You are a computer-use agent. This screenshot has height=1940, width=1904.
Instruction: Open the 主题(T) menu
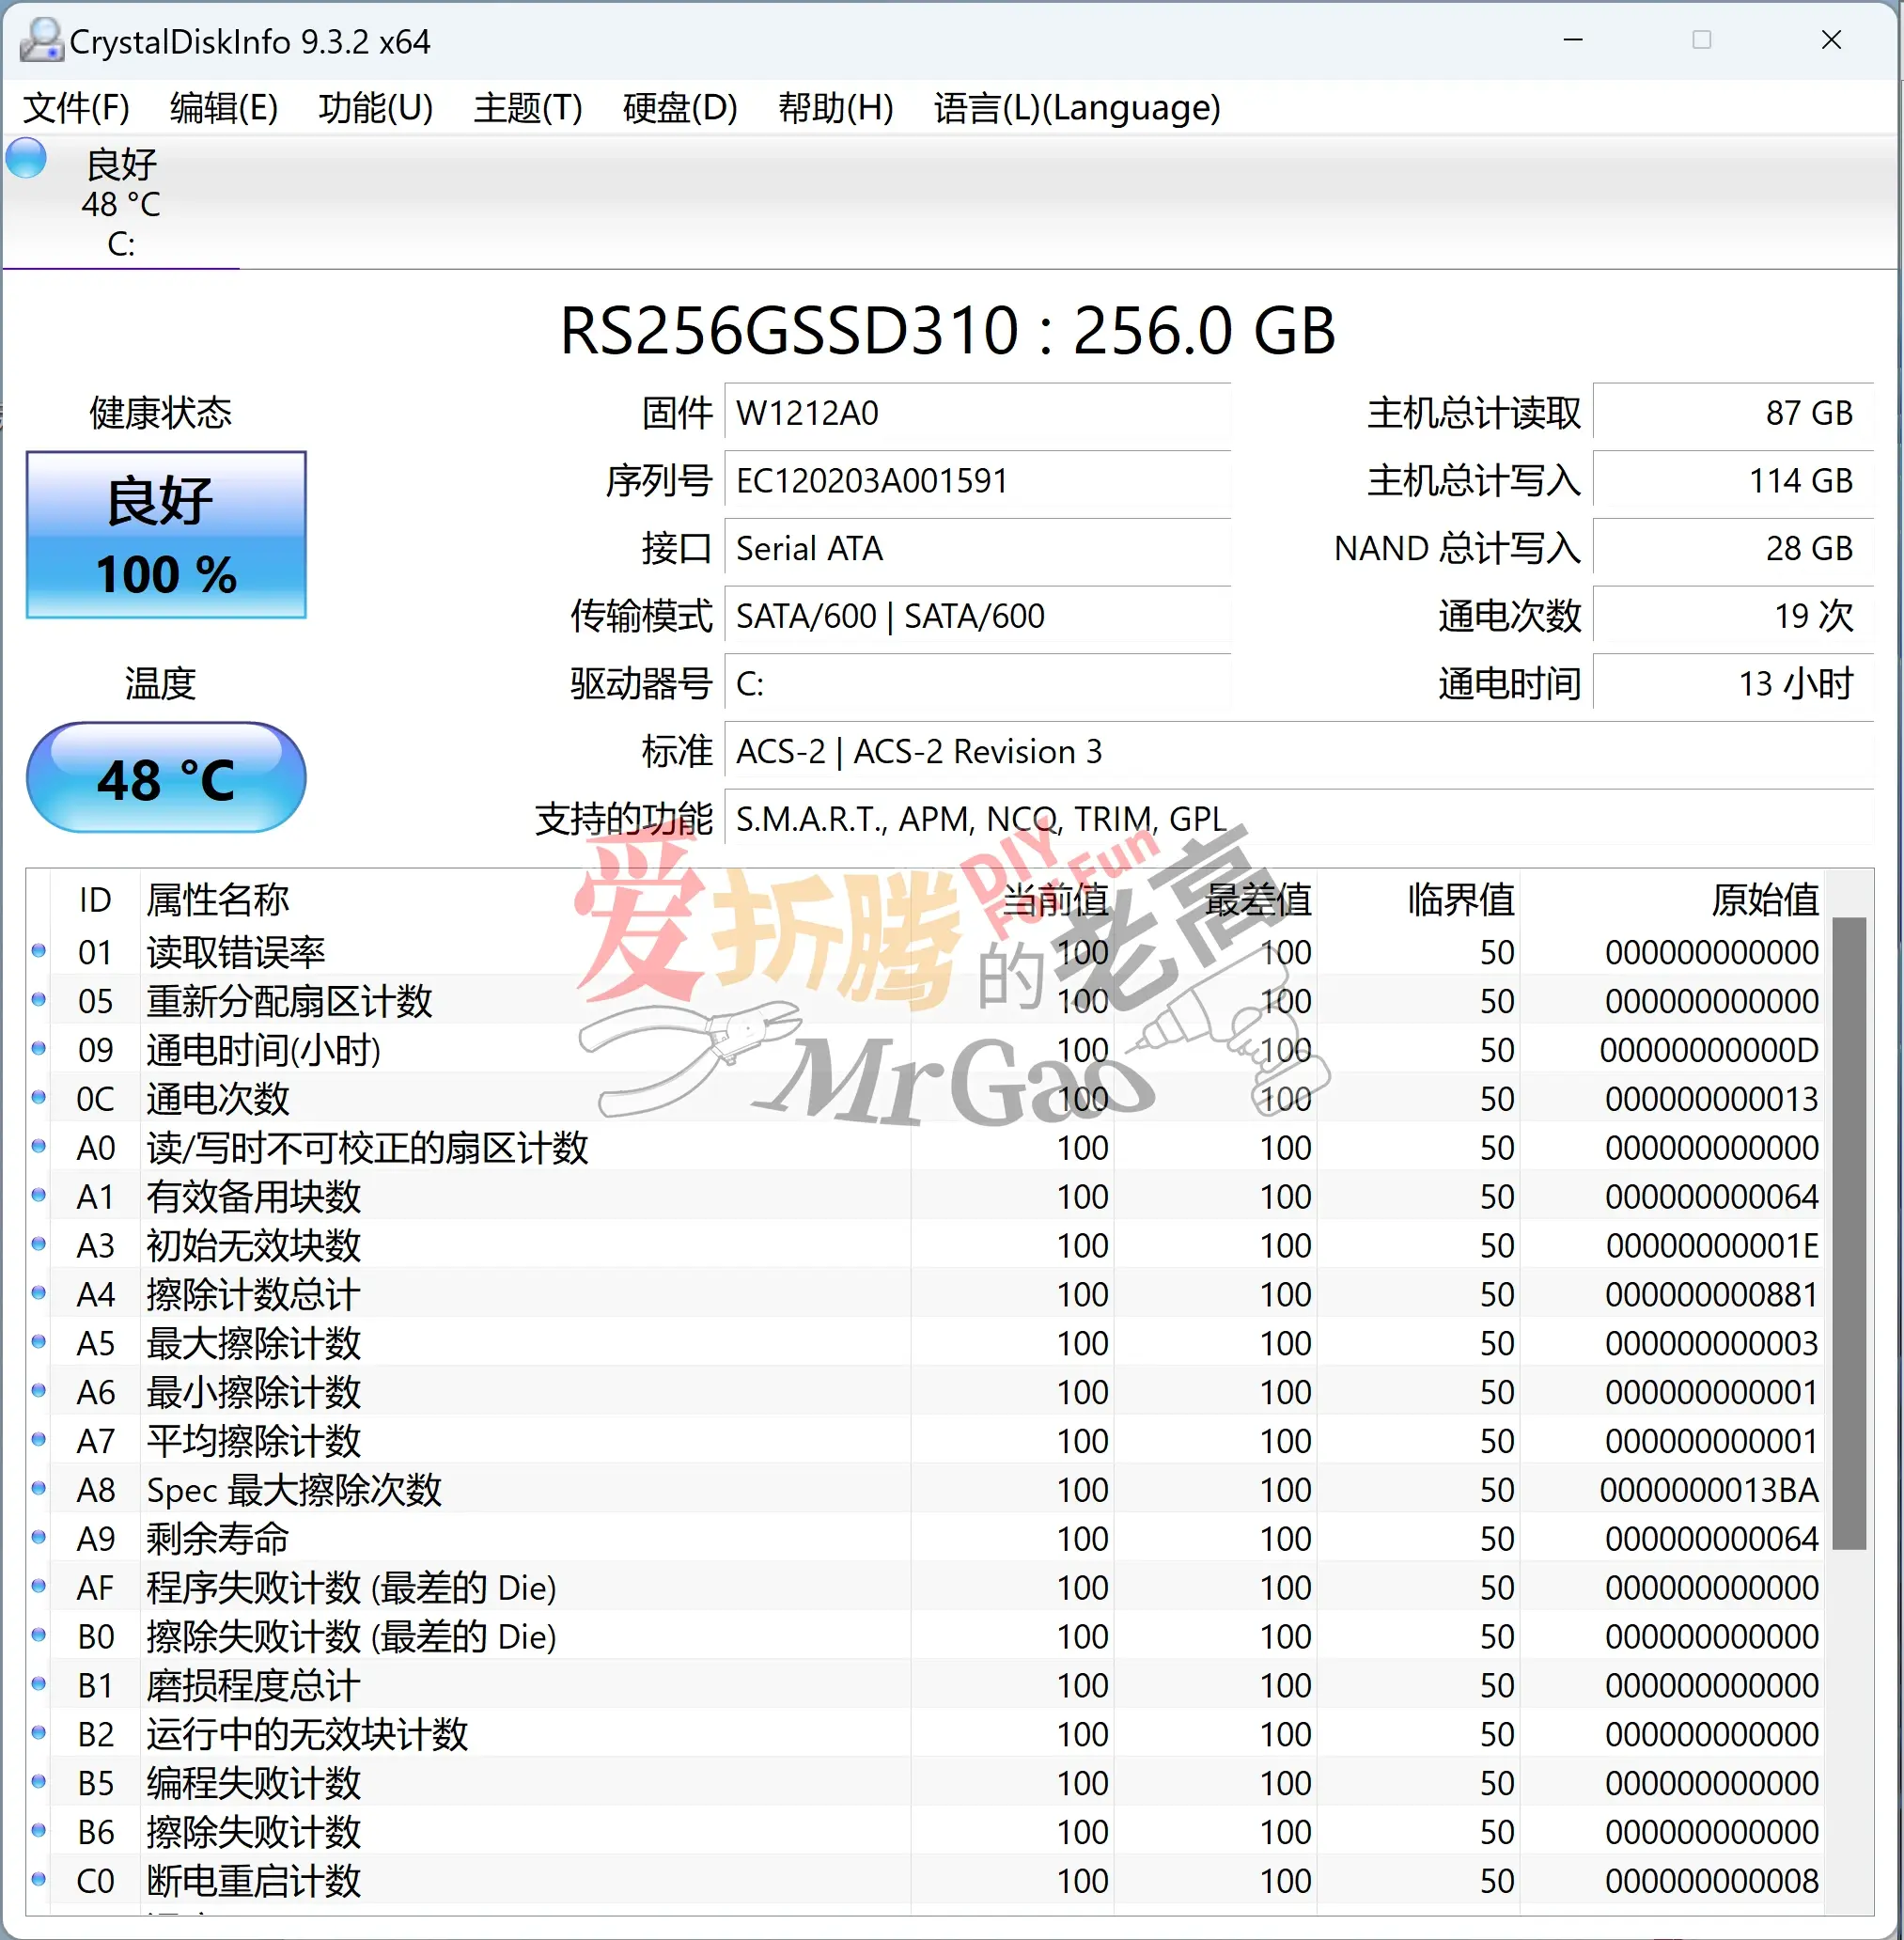tap(528, 107)
